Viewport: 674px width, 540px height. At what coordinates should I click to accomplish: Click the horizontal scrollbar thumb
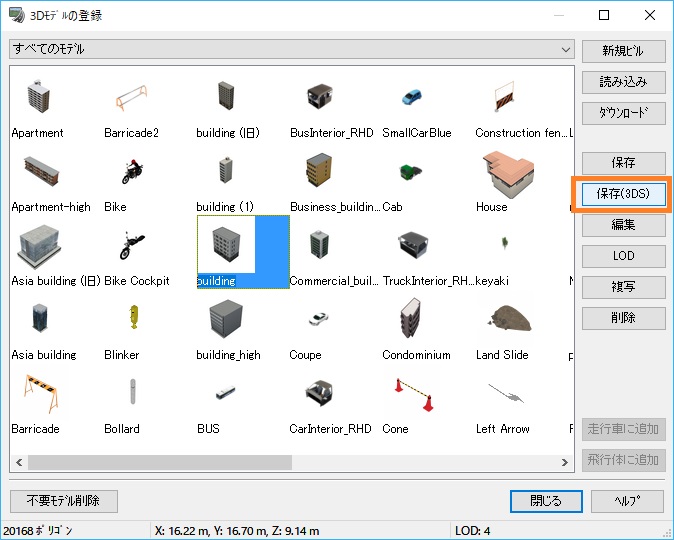(160, 463)
